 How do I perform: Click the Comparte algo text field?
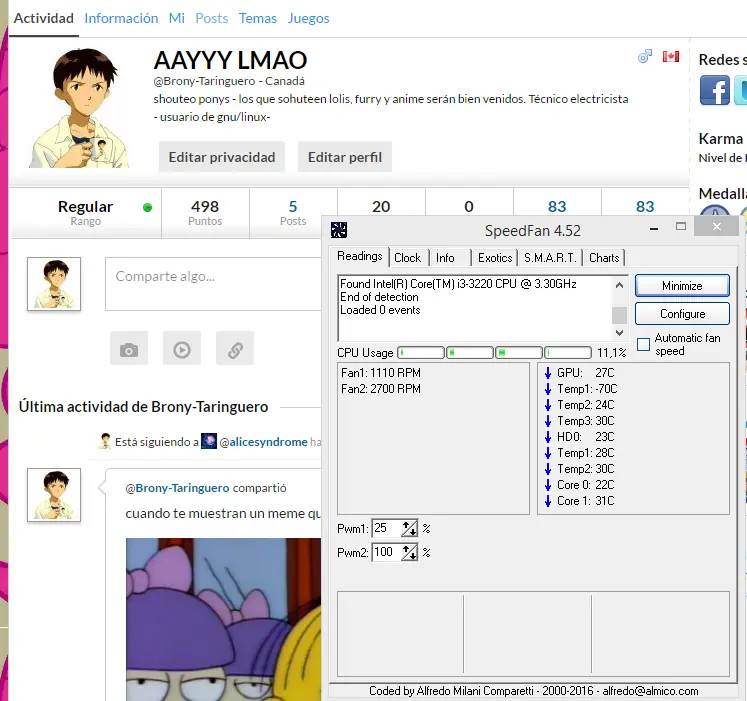[213, 284]
